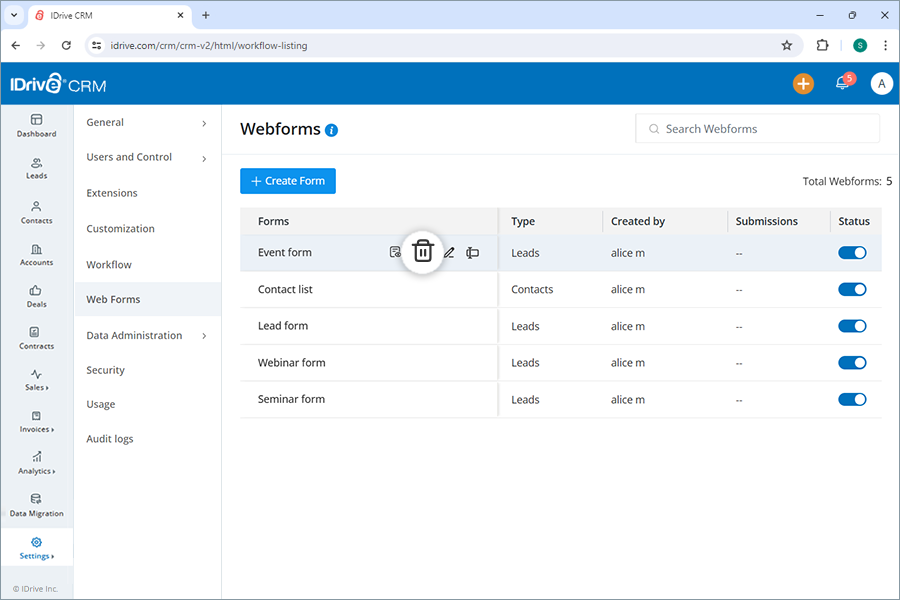This screenshot has width=900, height=600.
Task: Open the Leads section from the sidebar
Action: (x=36, y=168)
